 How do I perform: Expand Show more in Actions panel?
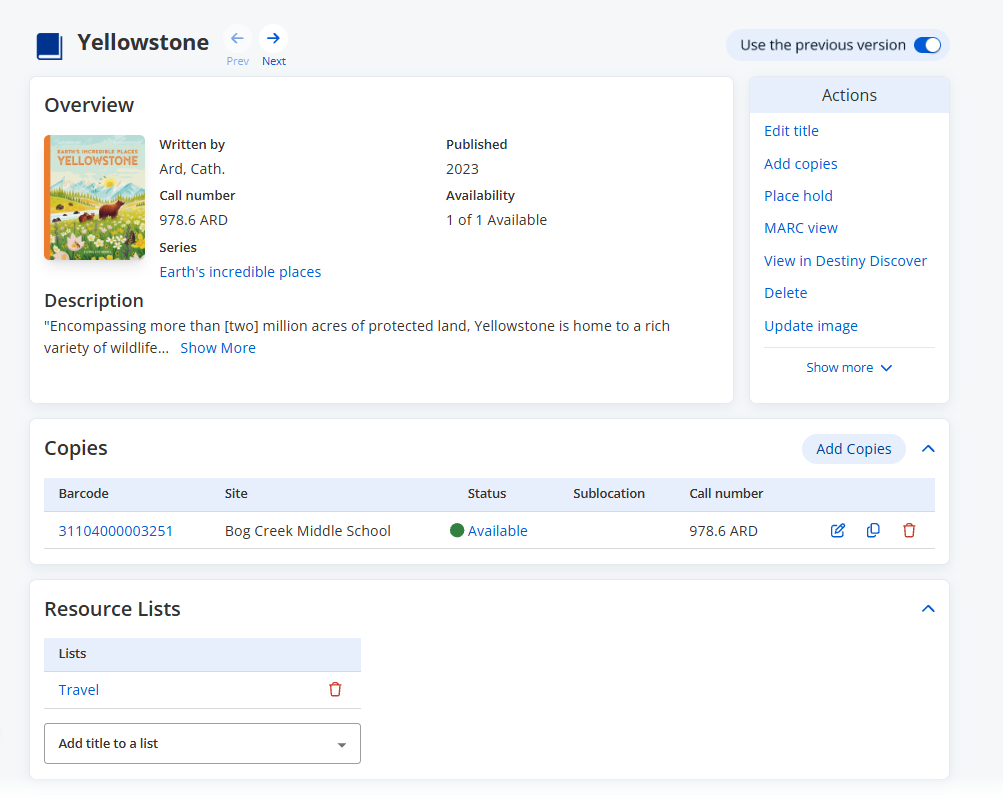coord(849,368)
